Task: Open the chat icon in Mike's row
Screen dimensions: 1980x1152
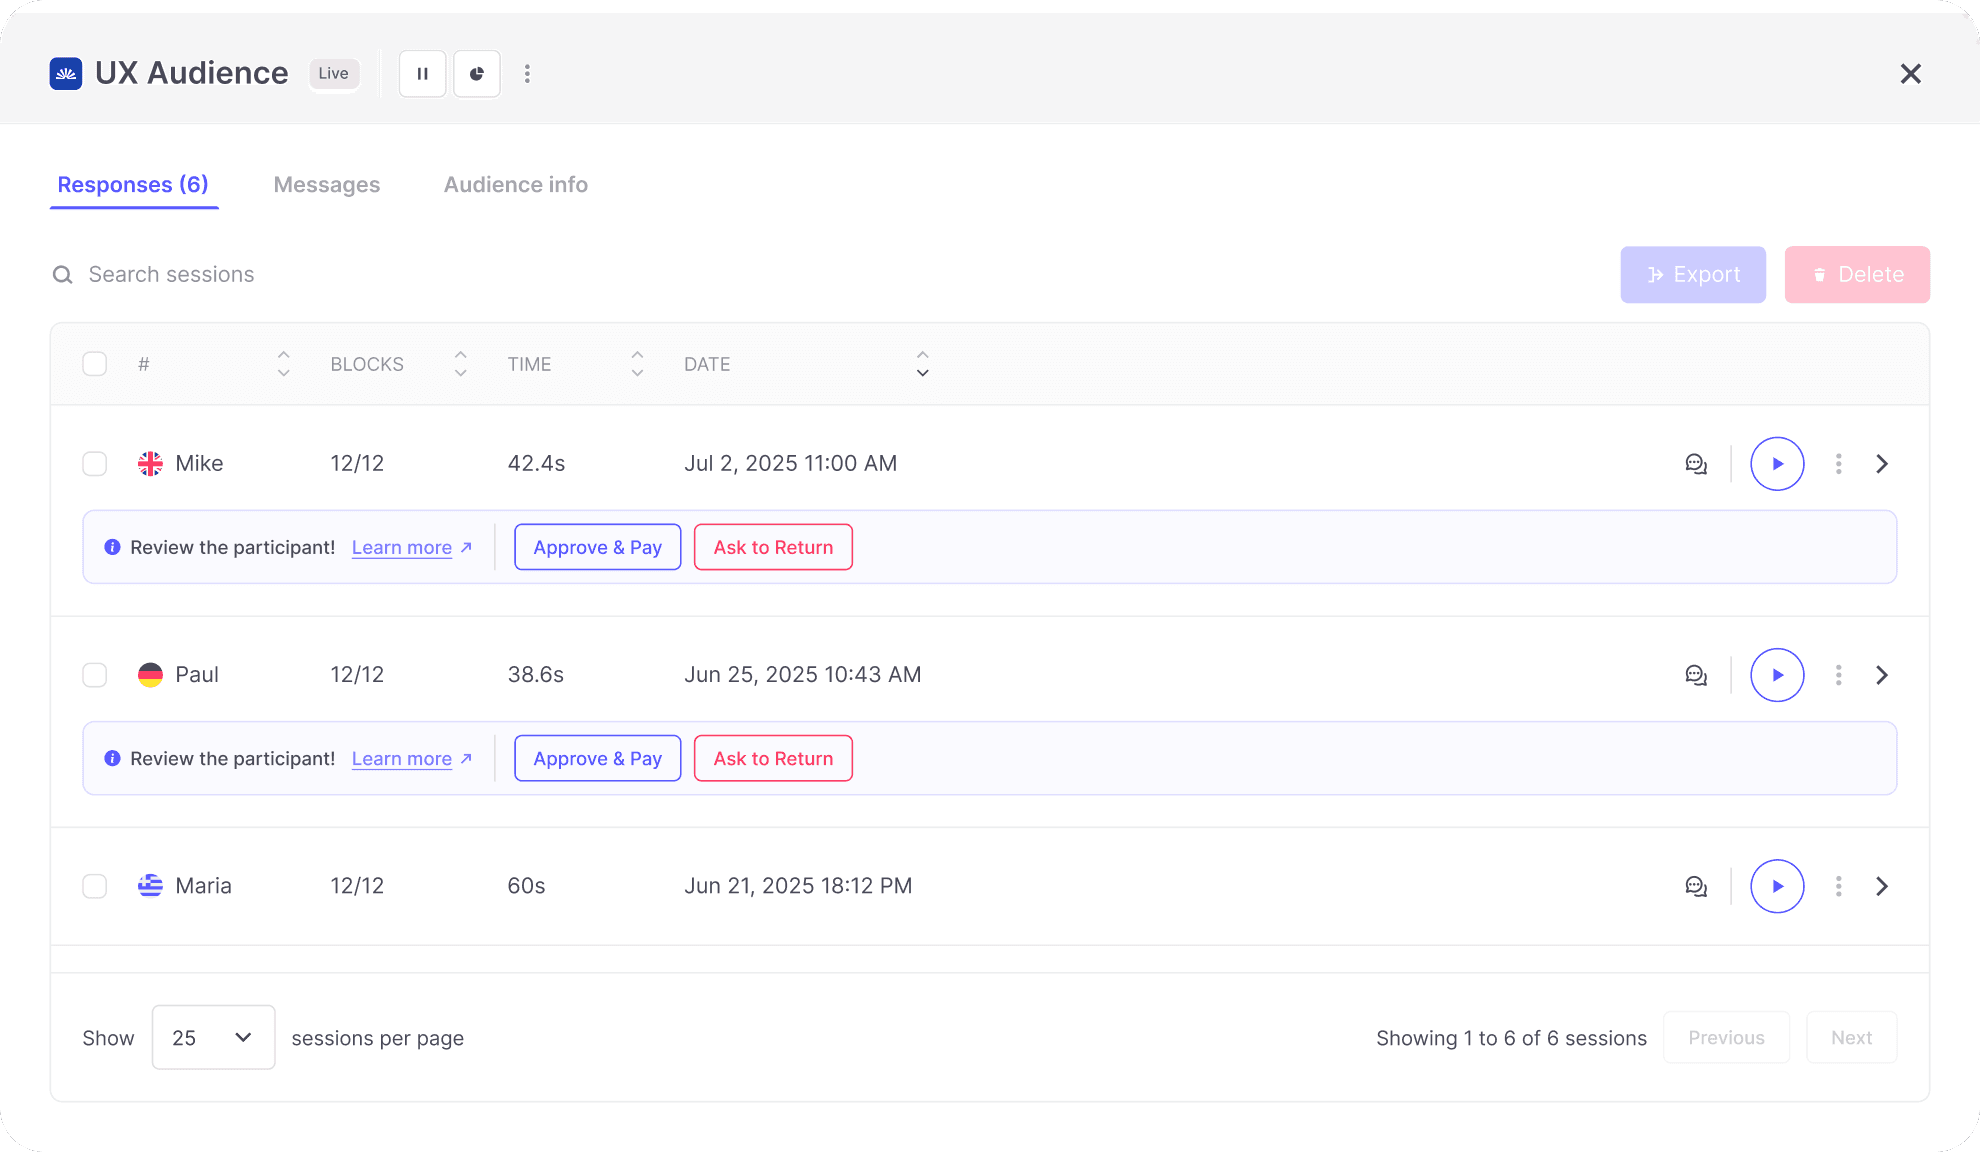Action: click(x=1696, y=464)
